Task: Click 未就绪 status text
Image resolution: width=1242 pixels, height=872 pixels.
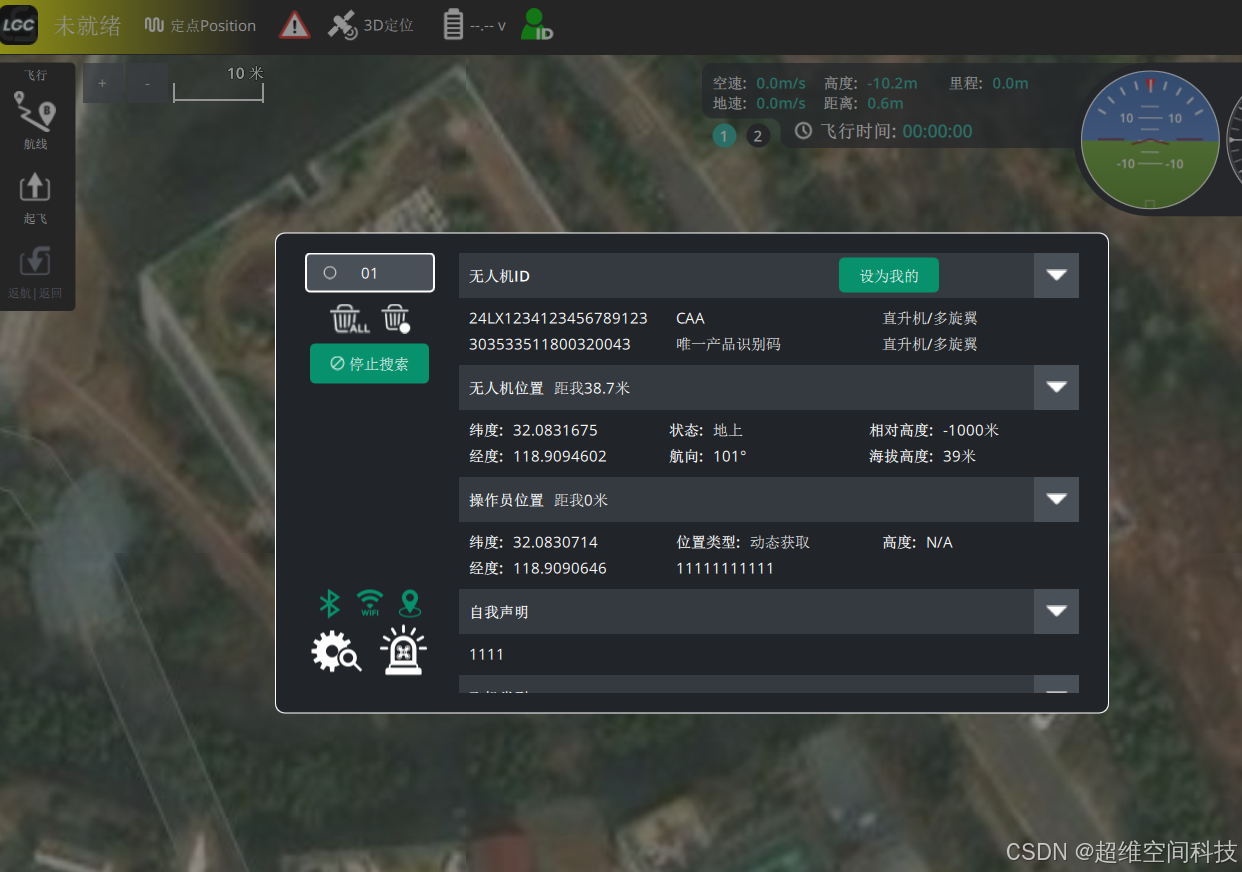Action: point(88,26)
